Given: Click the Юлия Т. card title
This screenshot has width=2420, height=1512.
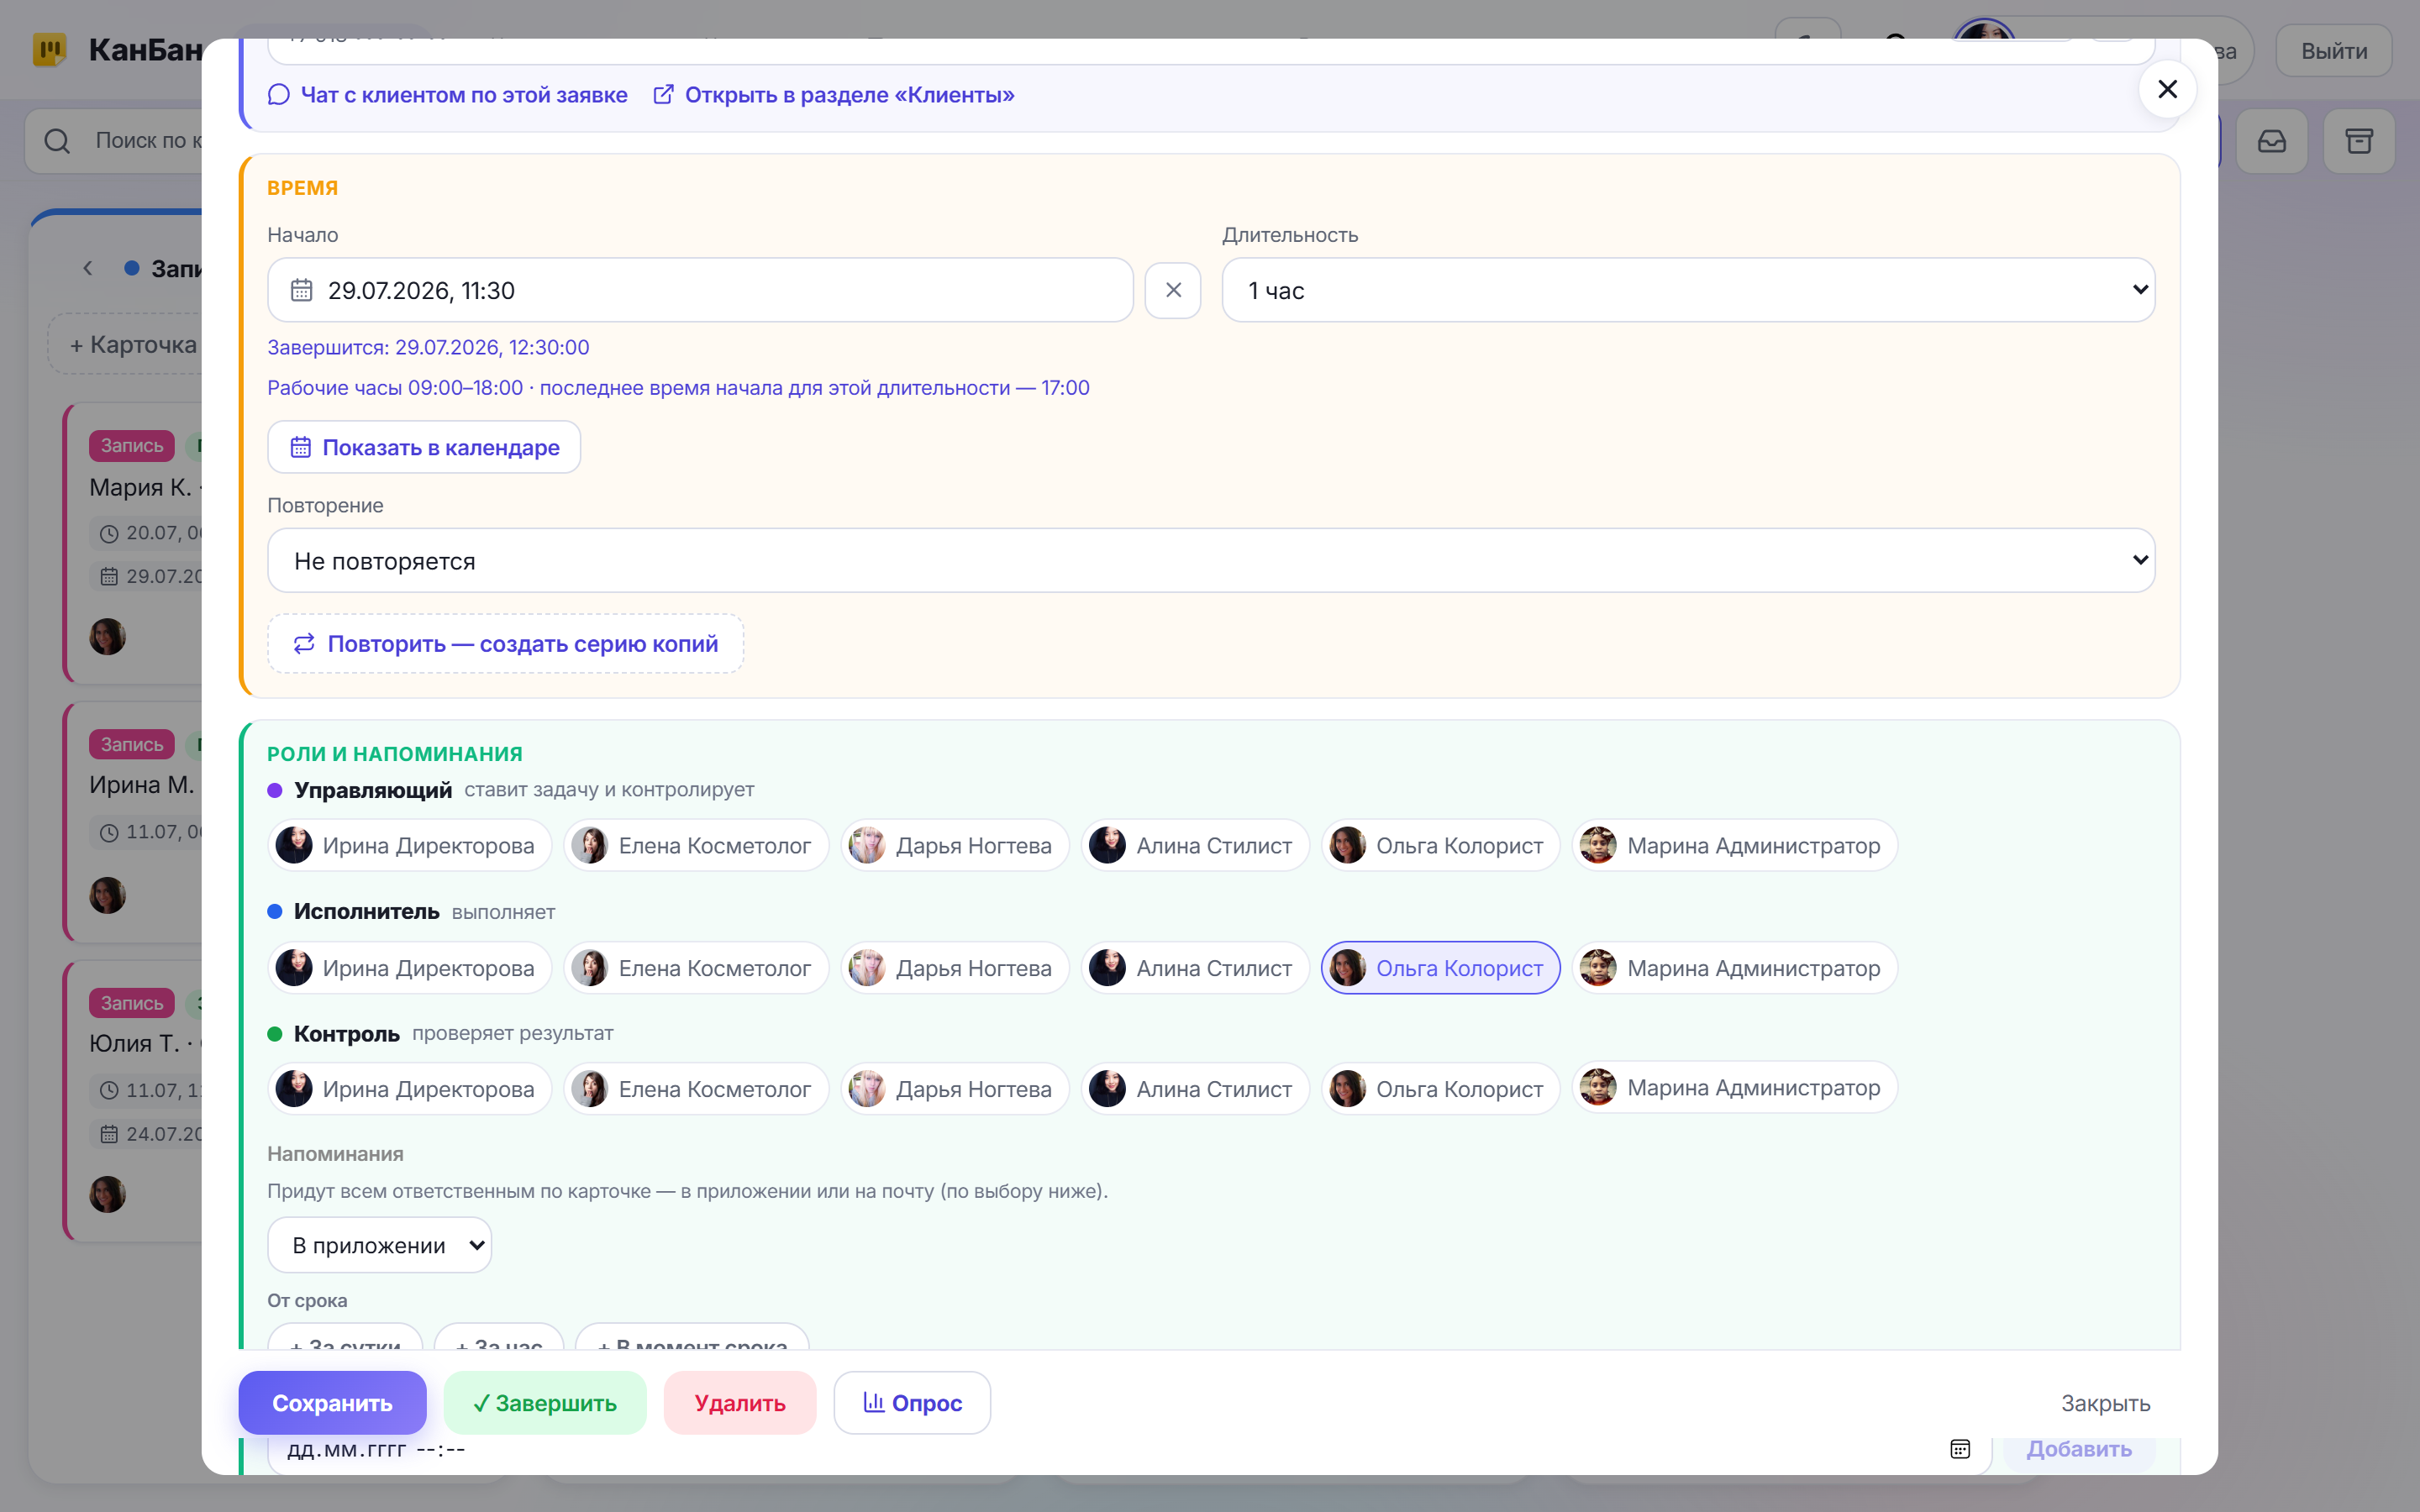Looking at the screenshot, I should coord(145,1043).
